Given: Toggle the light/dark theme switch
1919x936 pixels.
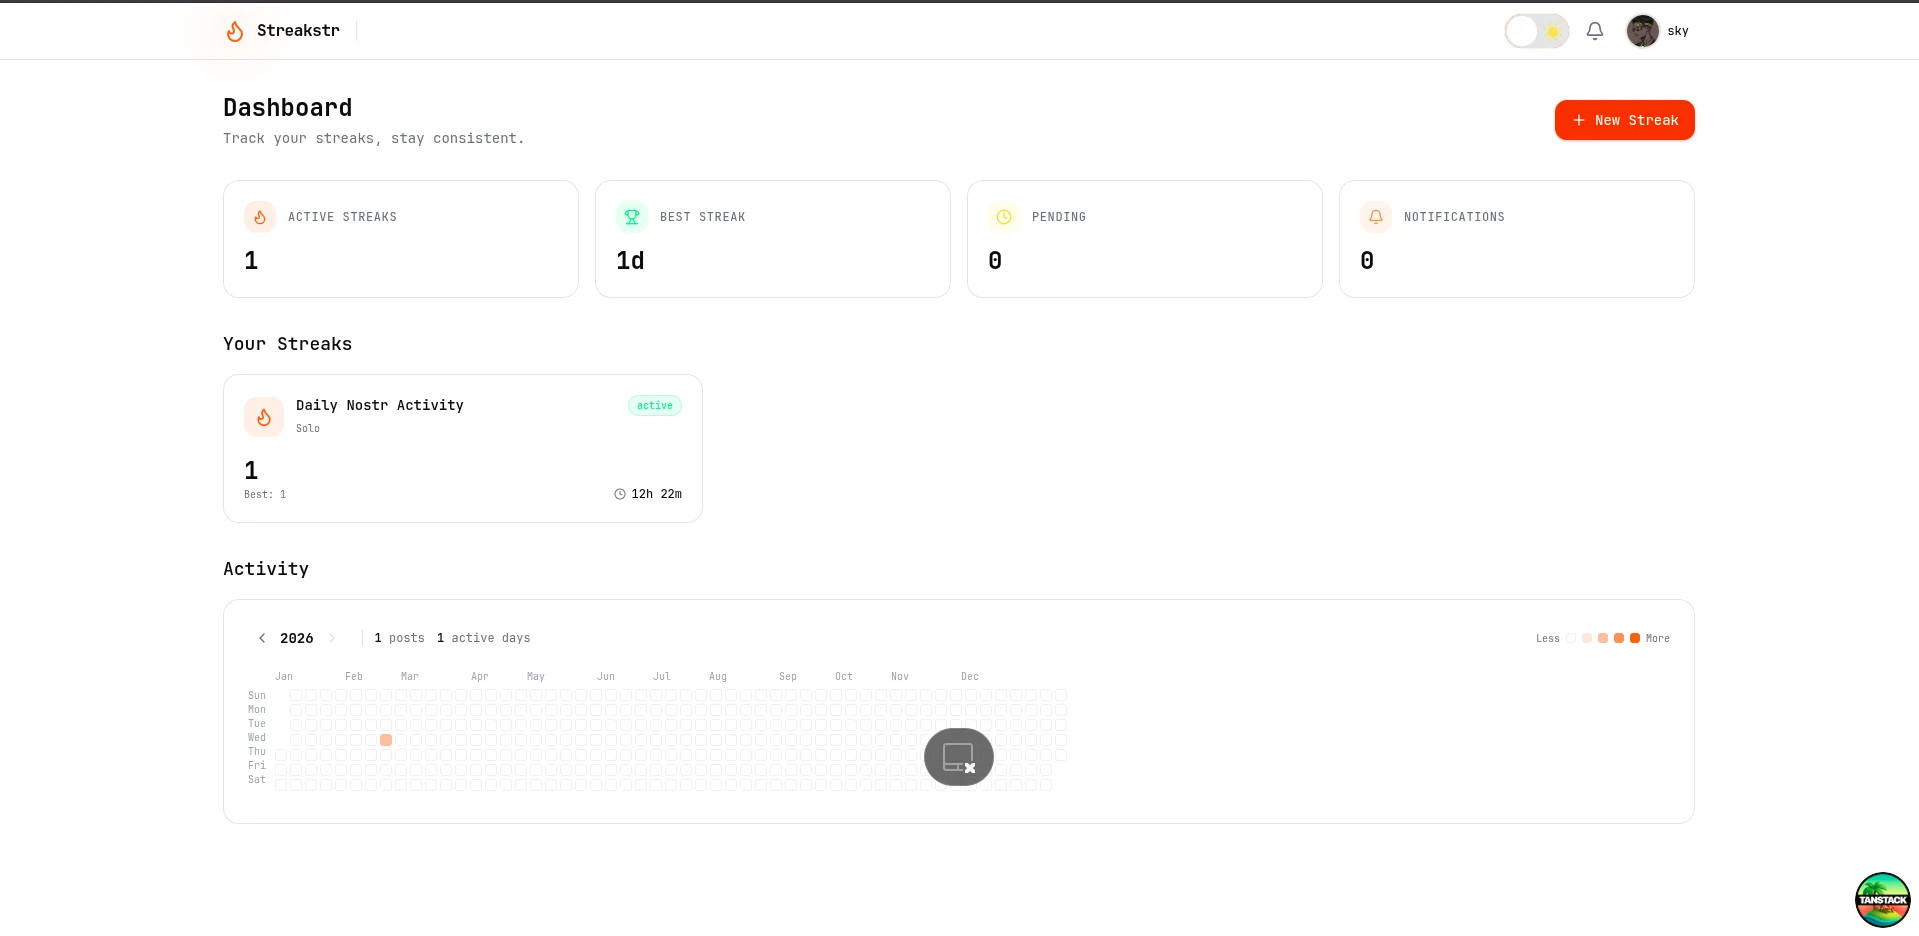Looking at the screenshot, I should [x=1536, y=31].
